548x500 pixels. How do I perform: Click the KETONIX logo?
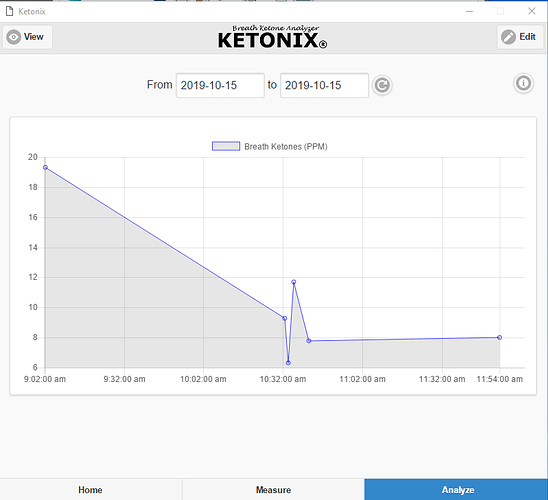point(273,37)
